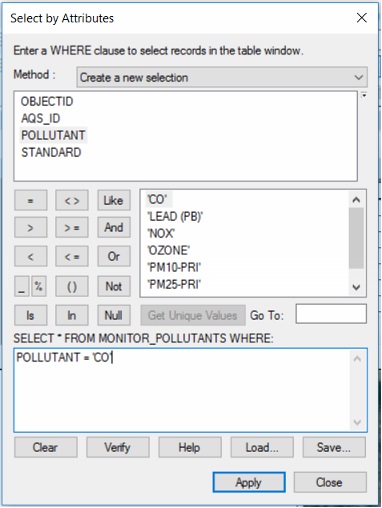The image size is (382, 508).
Task: Select the STANDARD field
Action: click(51, 152)
